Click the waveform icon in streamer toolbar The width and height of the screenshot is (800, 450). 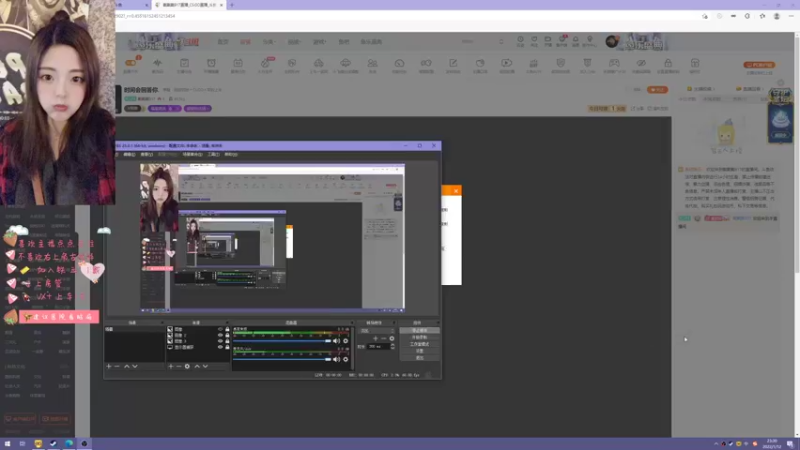pos(157,63)
